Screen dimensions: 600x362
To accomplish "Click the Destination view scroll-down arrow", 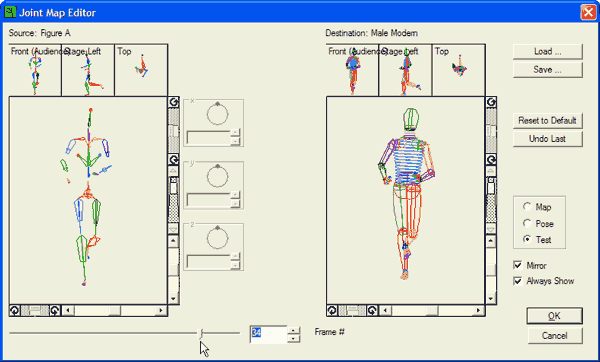I will [x=491, y=298].
